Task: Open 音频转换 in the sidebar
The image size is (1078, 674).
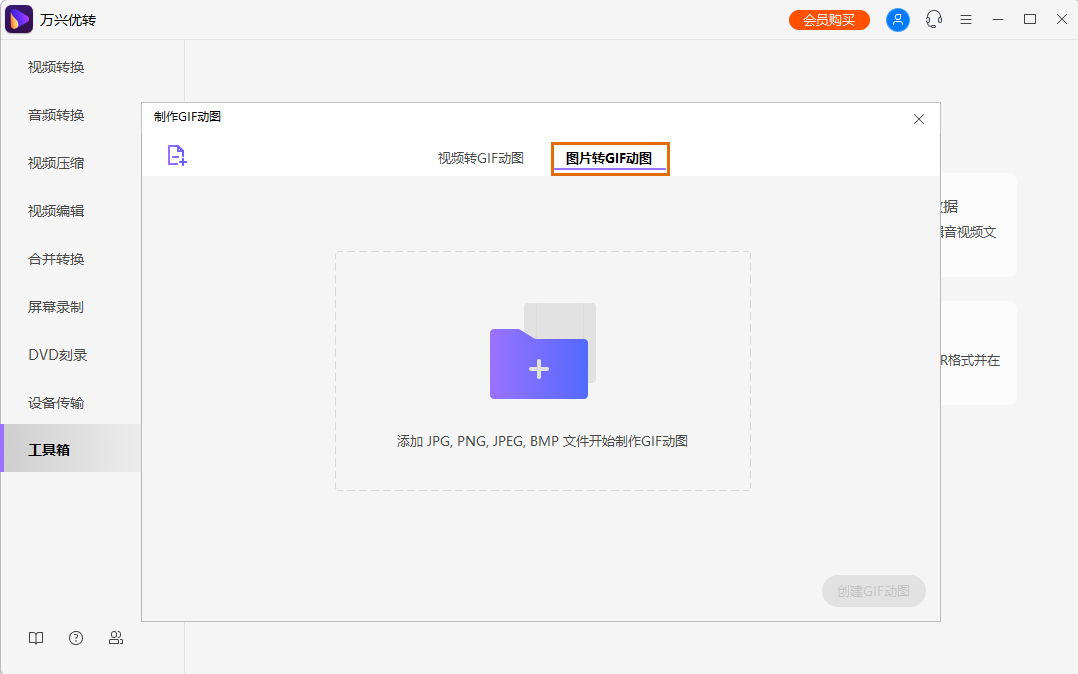Action: click(56, 115)
